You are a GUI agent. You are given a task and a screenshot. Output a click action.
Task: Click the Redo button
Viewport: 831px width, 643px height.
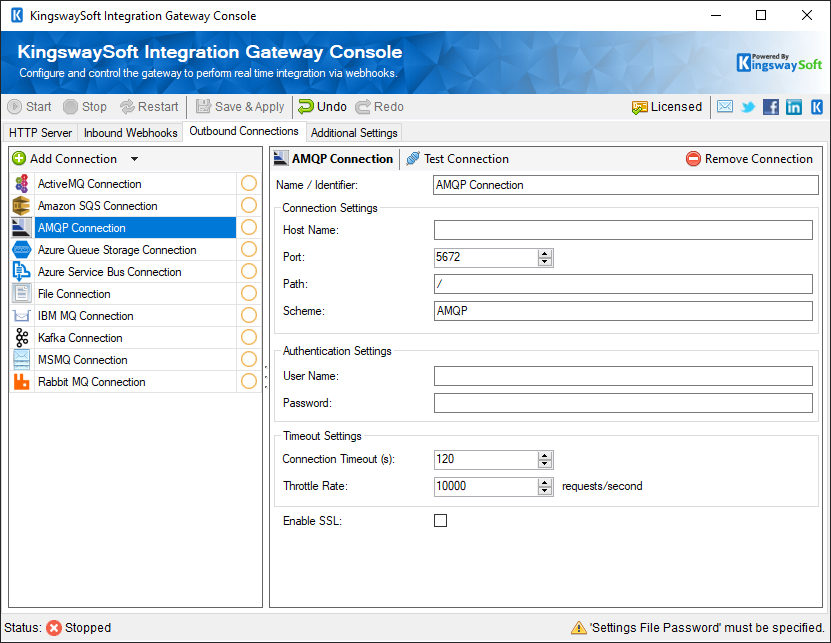pos(379,107)
